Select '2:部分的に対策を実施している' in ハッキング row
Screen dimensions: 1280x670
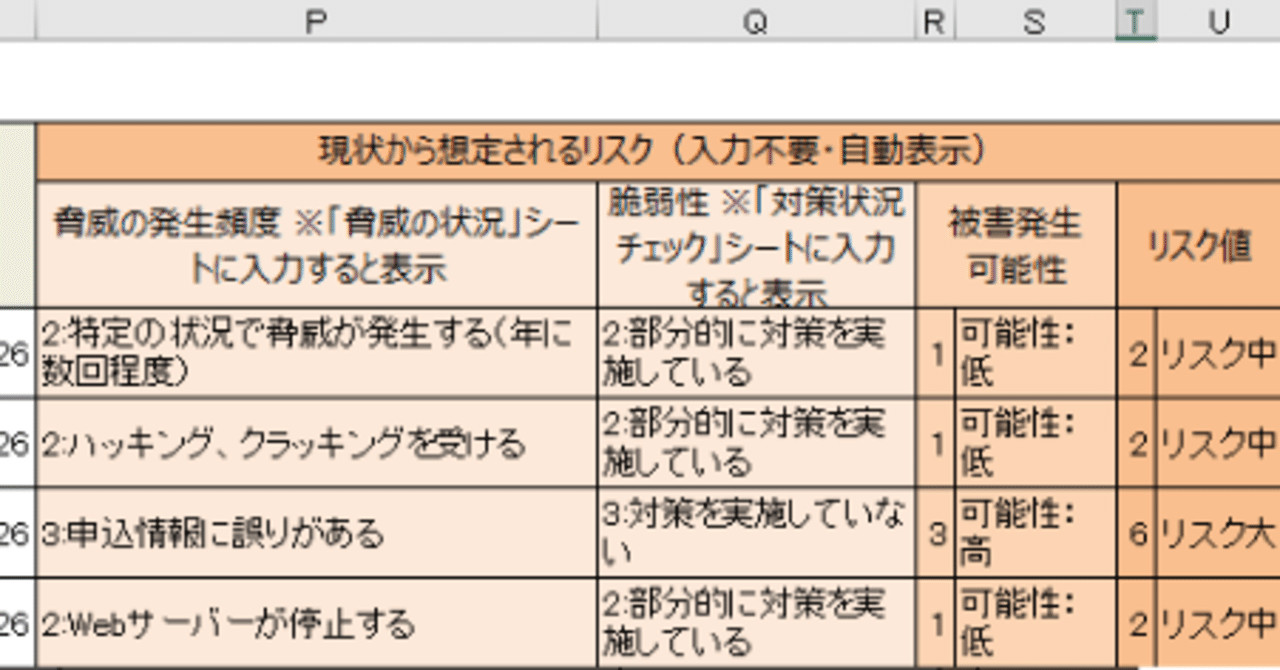point(756,443)
